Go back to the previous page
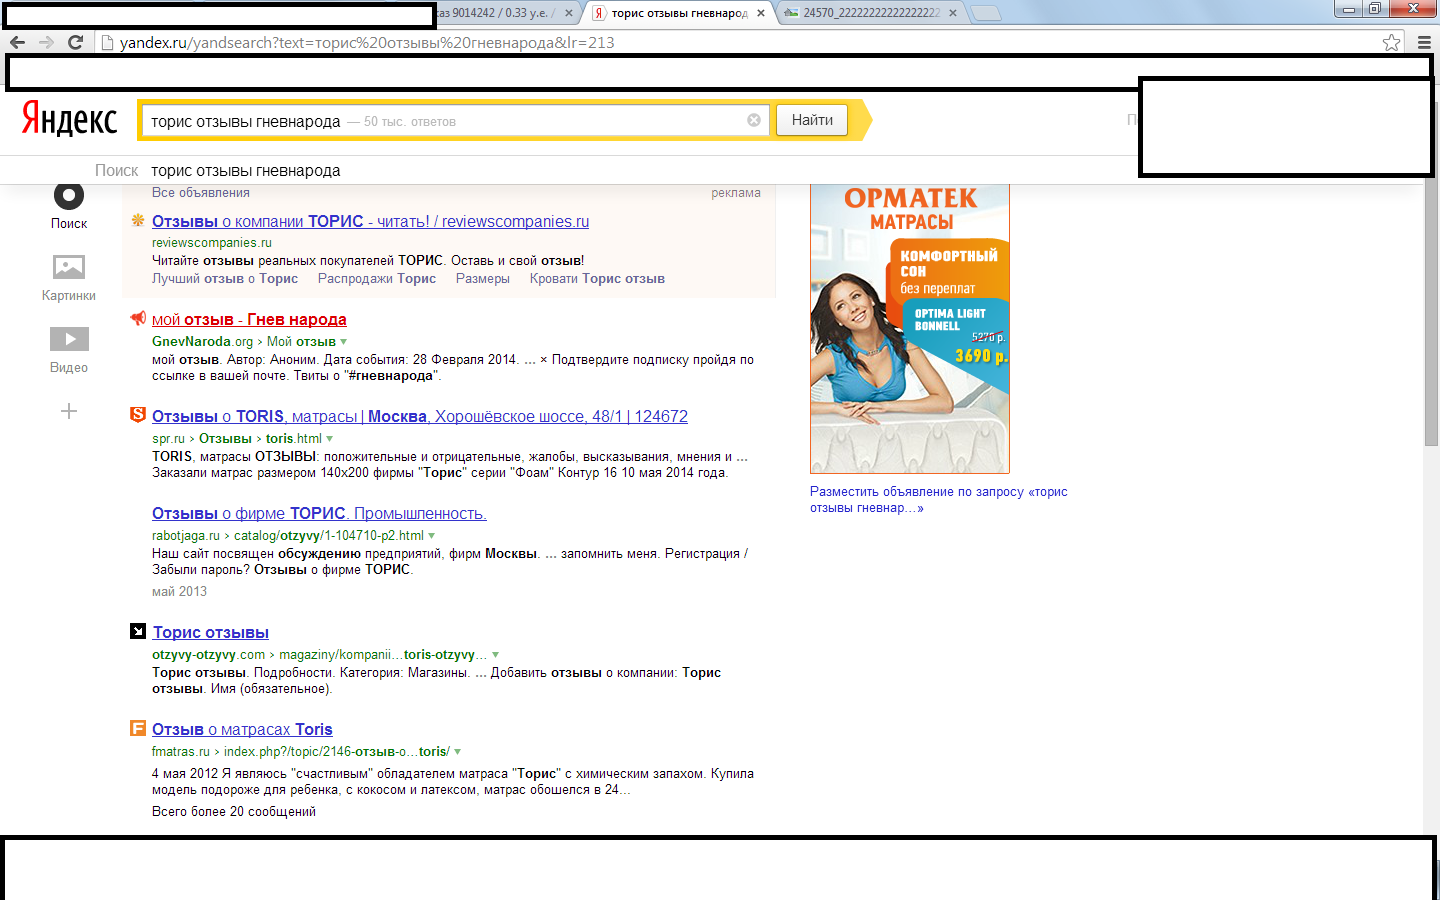 [17, 42]
